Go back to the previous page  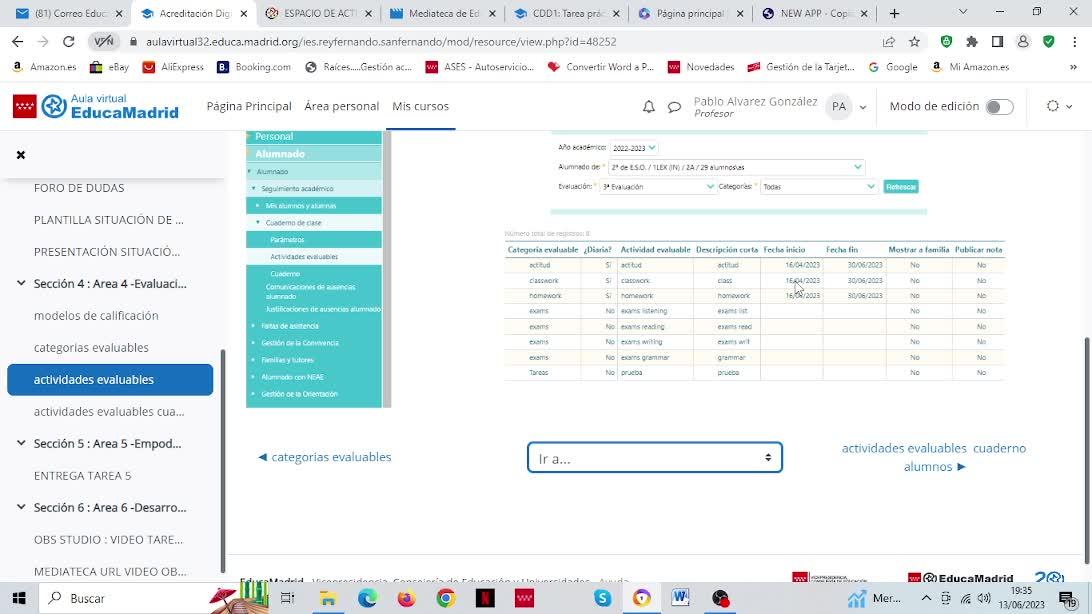(x=17, y=42)
